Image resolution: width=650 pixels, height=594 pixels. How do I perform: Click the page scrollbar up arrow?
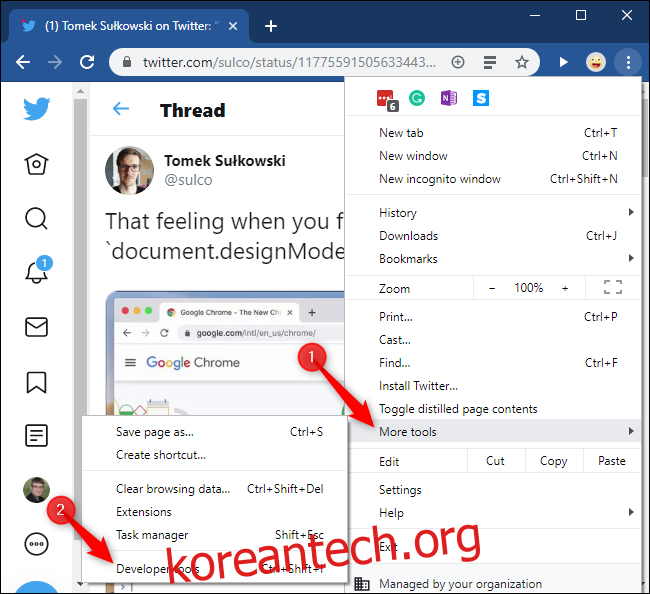[80, 91]
